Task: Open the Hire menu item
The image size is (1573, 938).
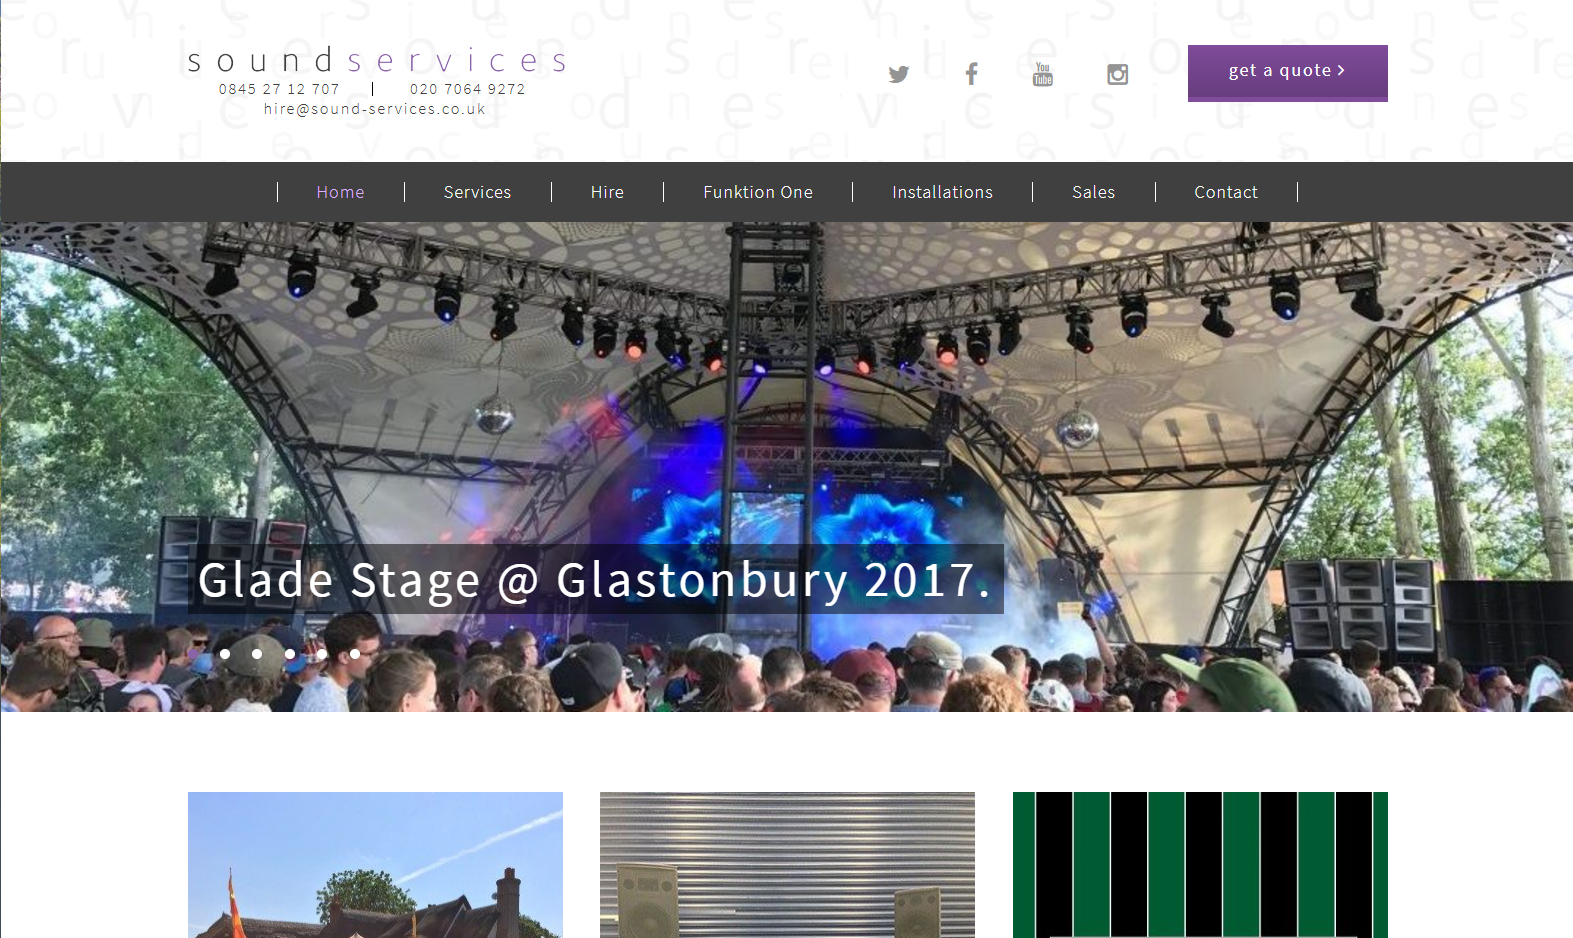Action: [x=607, y=192]
